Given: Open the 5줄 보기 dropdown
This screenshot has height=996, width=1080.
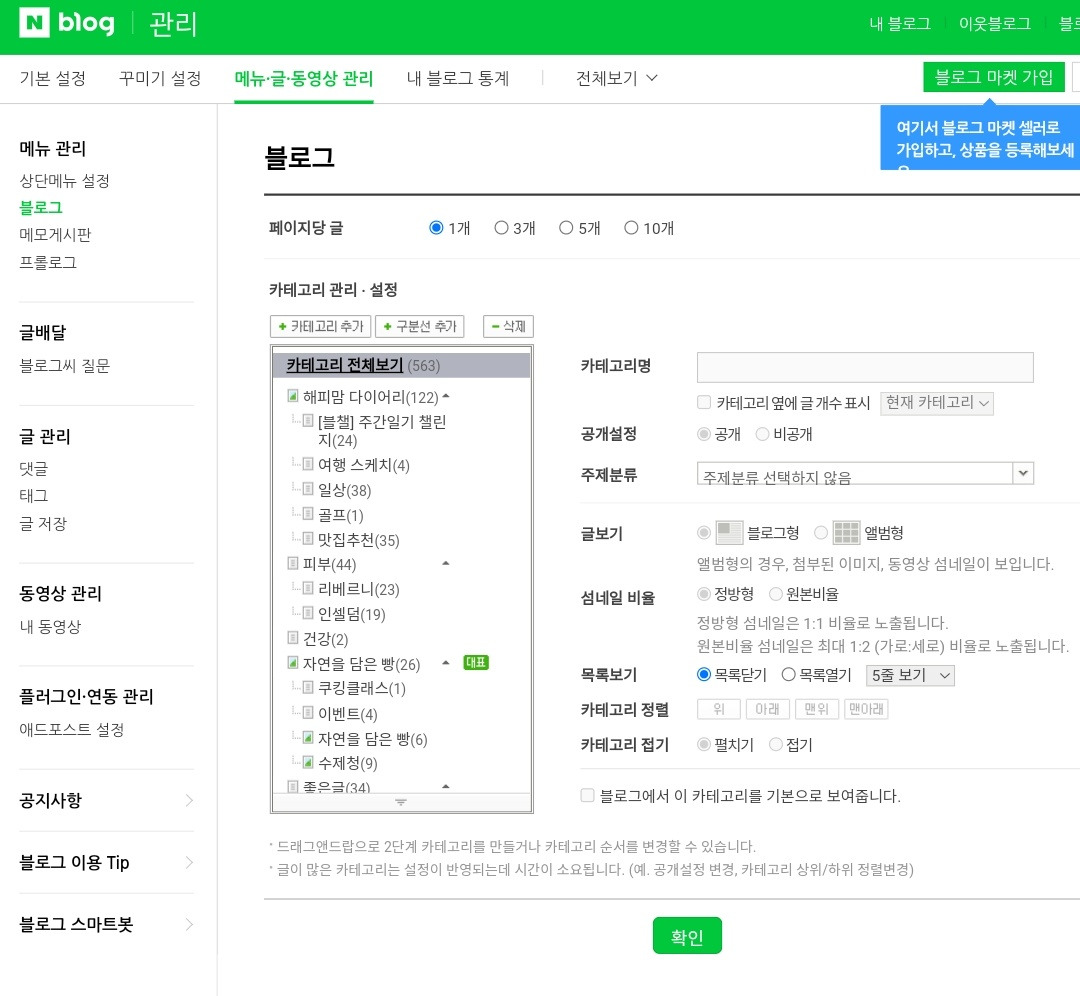Looking at the screenshot, I should tap(909, 675).
